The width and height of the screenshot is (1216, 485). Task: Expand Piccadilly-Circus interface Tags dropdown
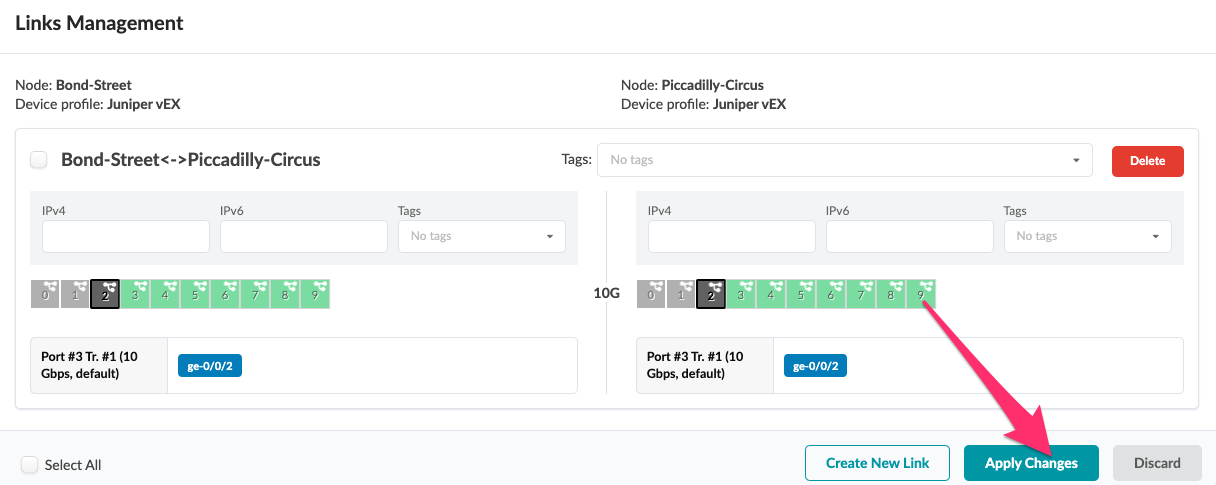[1087, 236]
